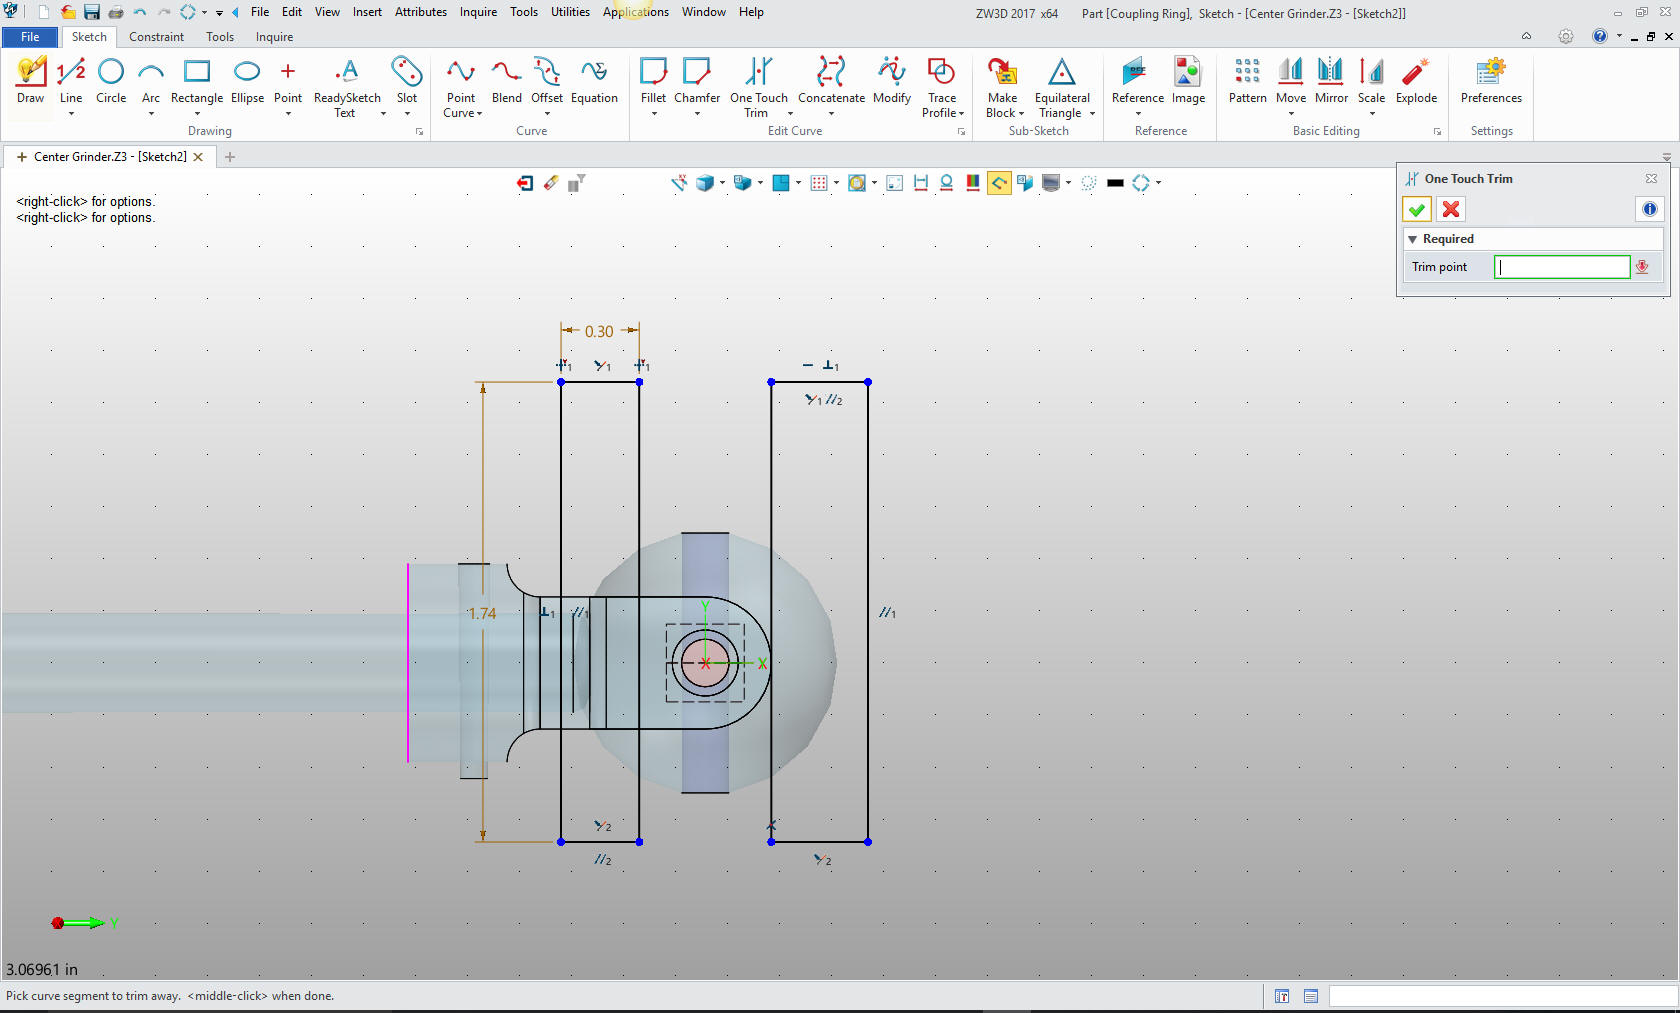Viewport: 1680px width, 1013px height.
Task: Select the Concatenate tool
Action: coord(831,80)
